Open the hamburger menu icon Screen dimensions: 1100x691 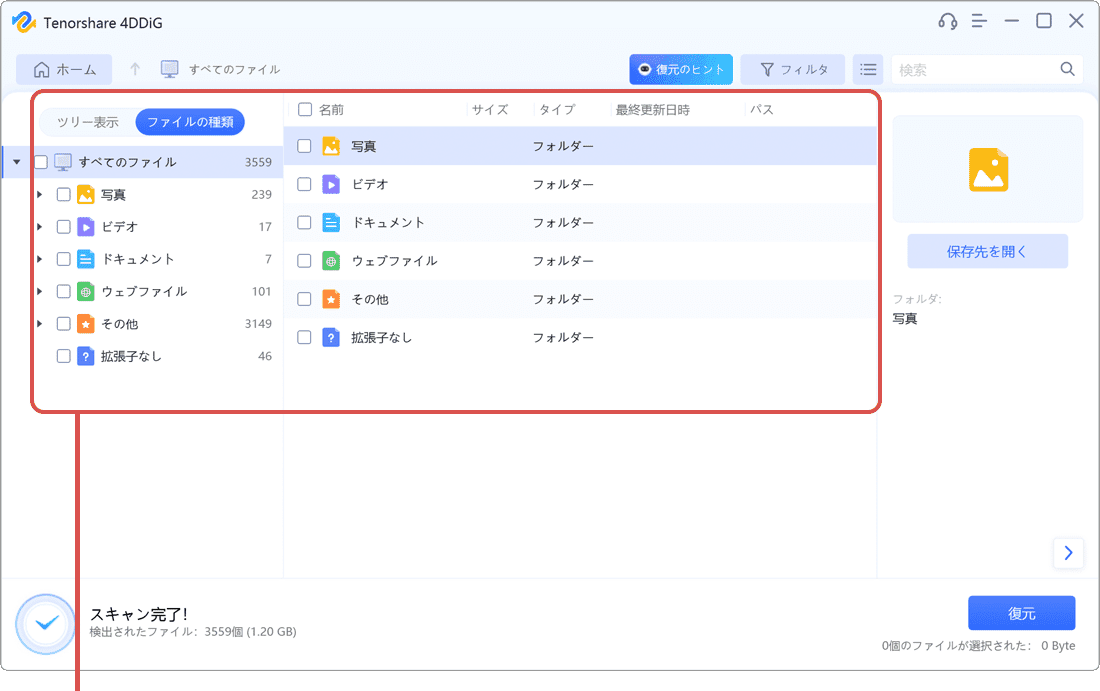[979, 20]
